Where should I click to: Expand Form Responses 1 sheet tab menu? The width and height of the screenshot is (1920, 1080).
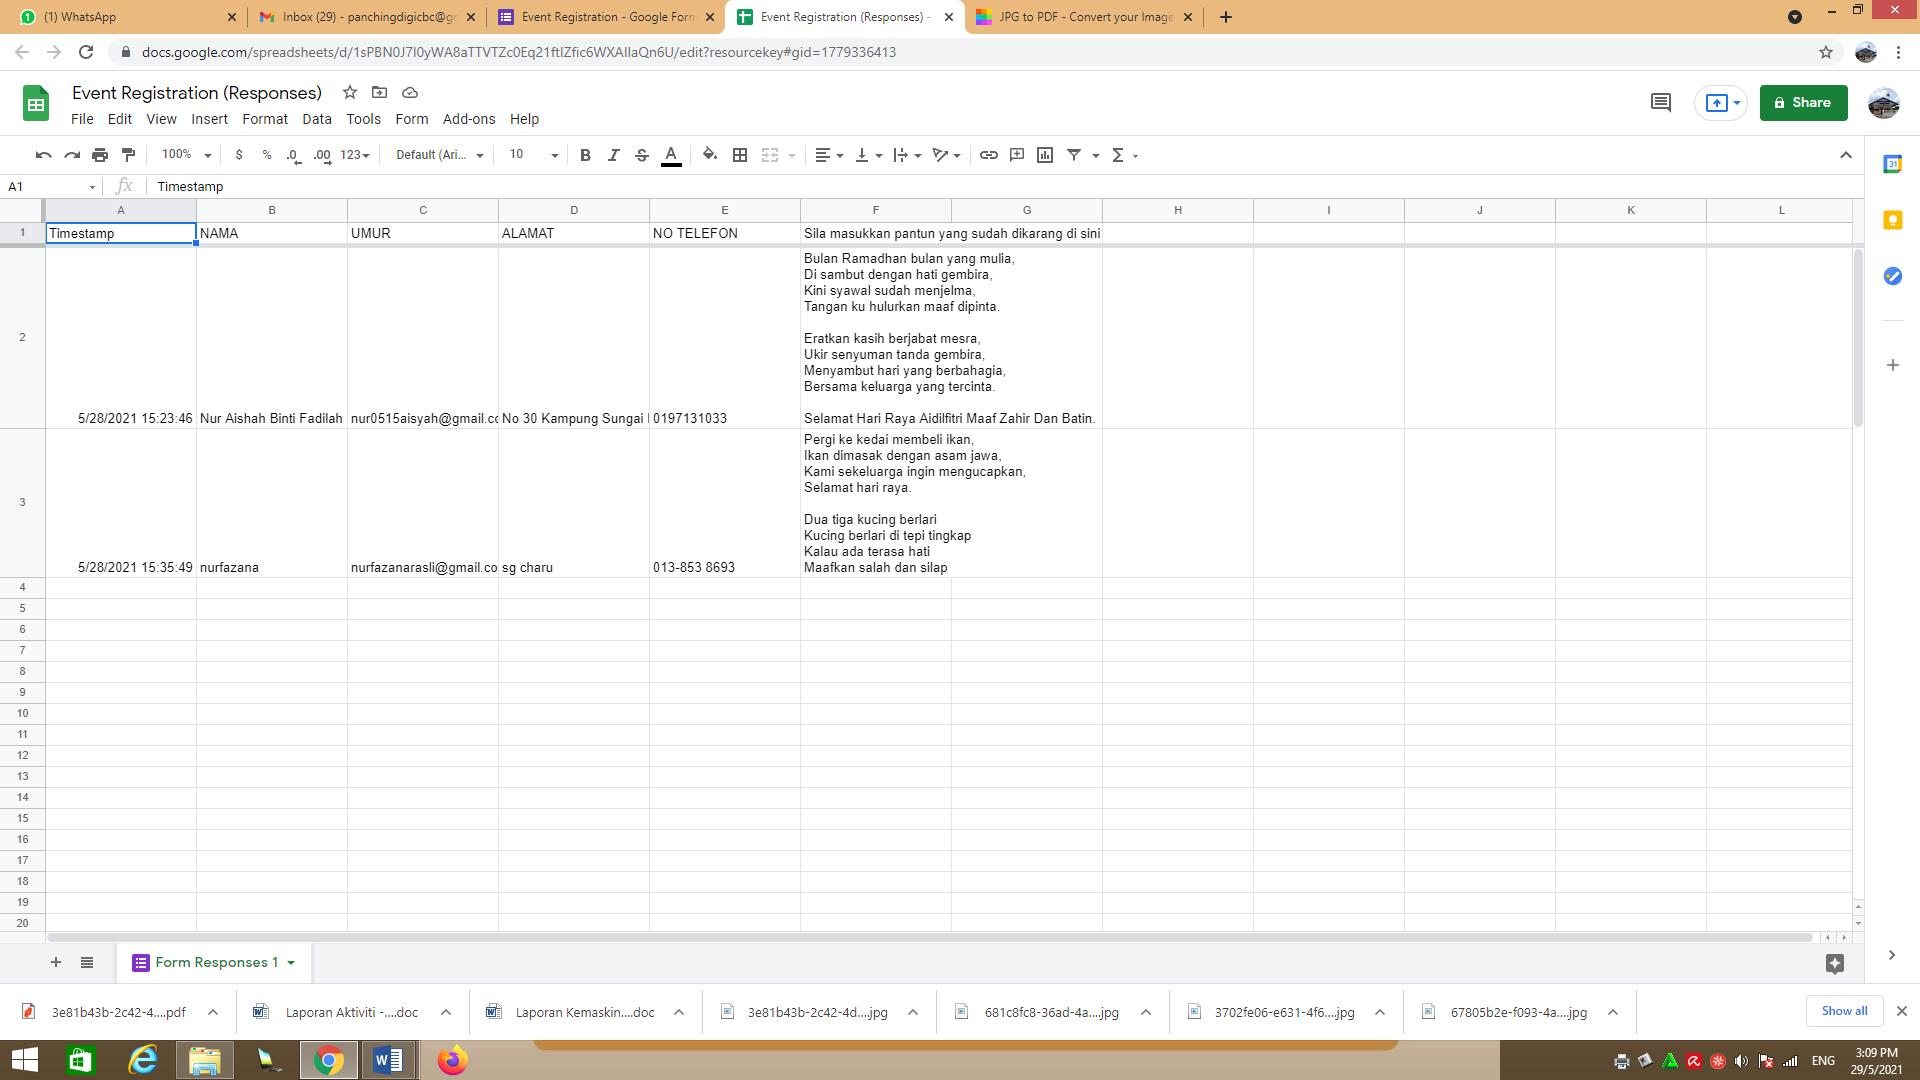pos(291,963)
